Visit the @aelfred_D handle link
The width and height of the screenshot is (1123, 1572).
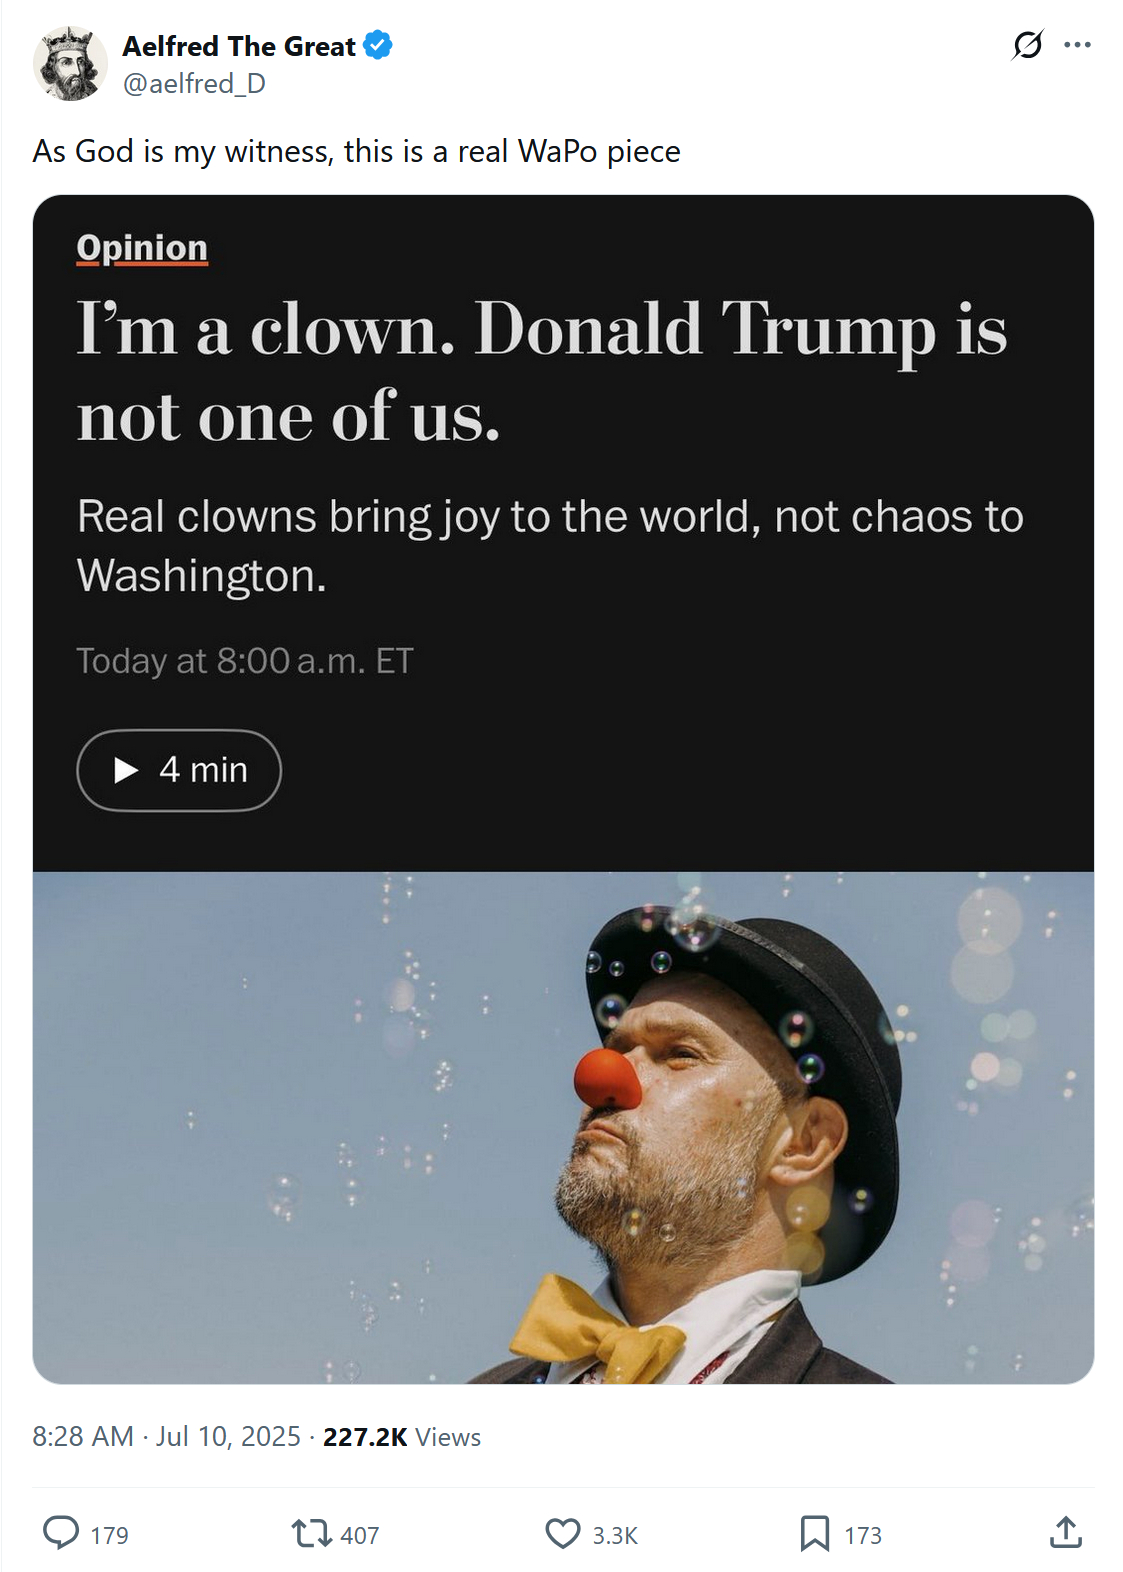[x=194, y=84]
